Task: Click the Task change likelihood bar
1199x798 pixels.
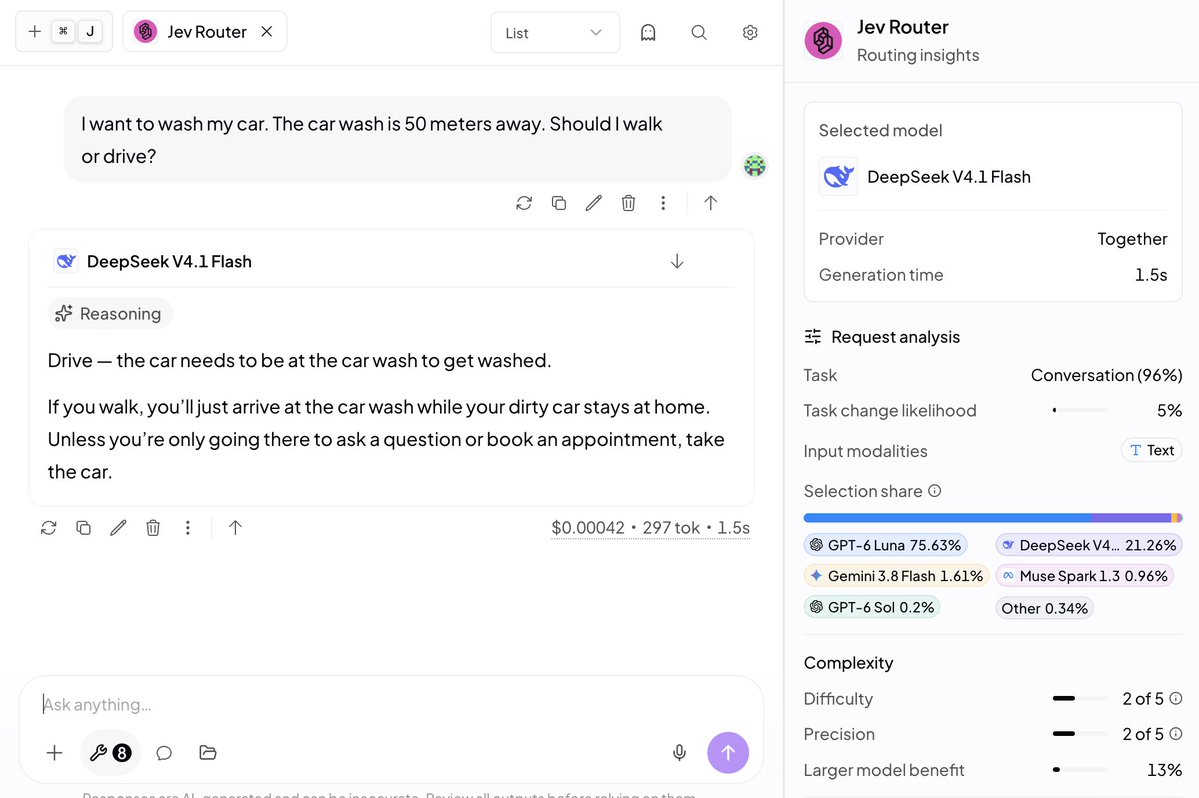Action: pyautogui.click(x=1080, y=410)
